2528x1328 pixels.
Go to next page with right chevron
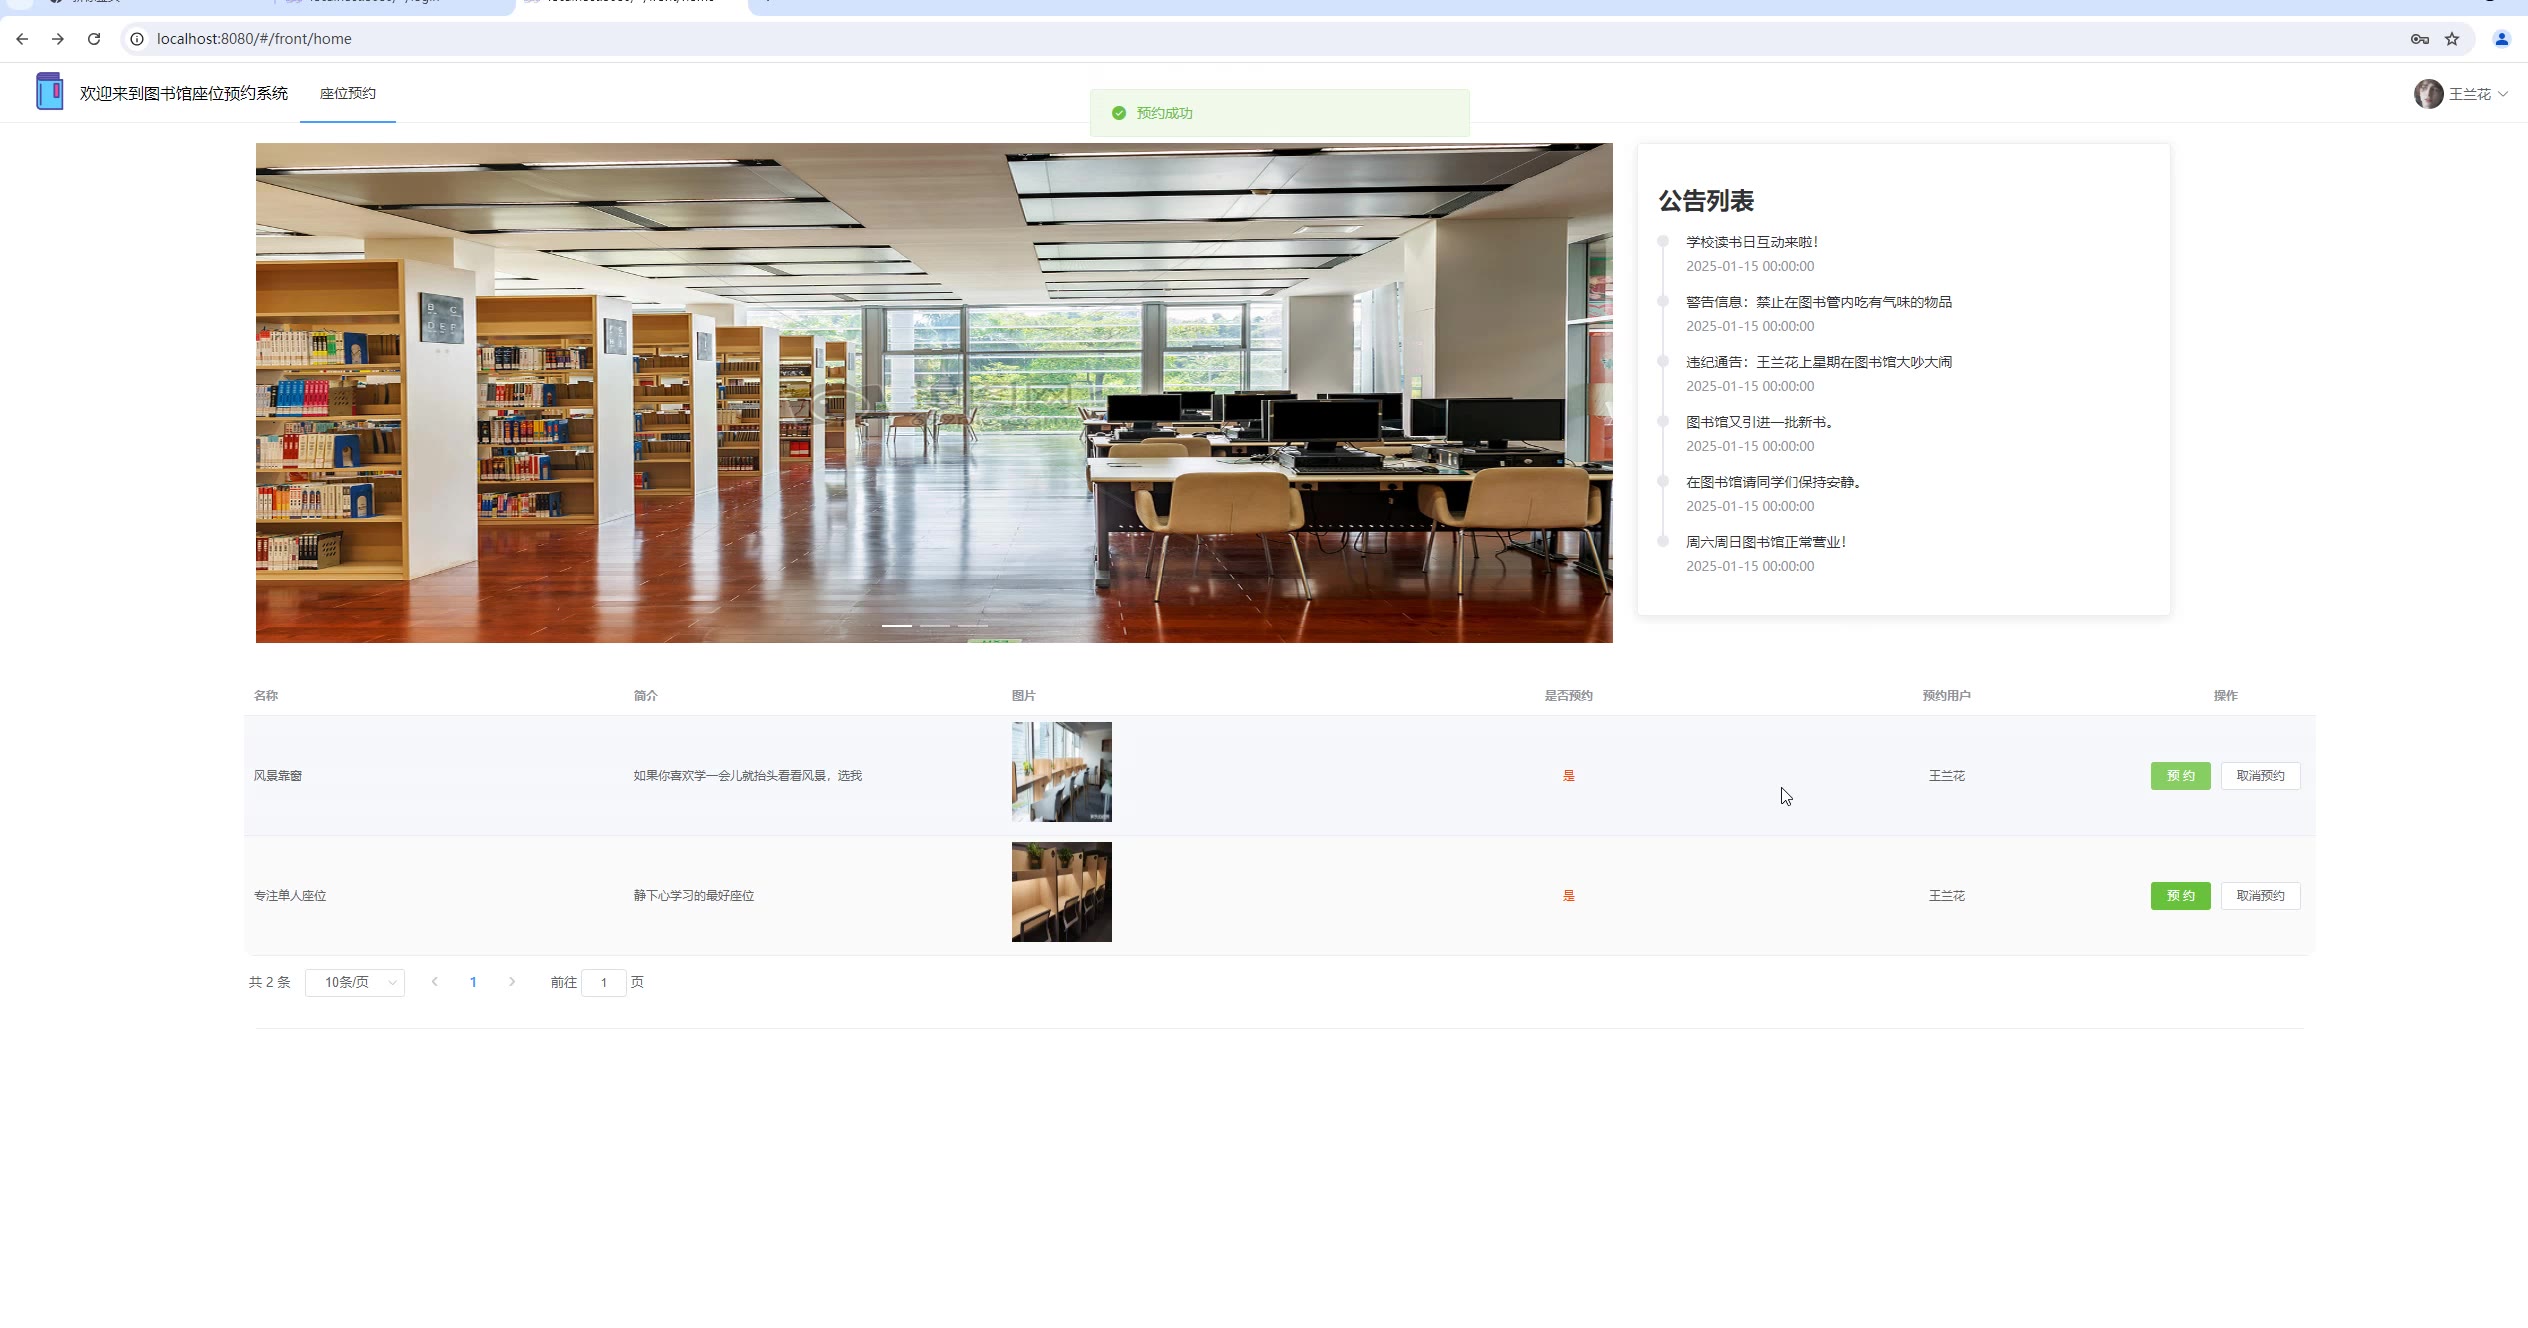512,982
